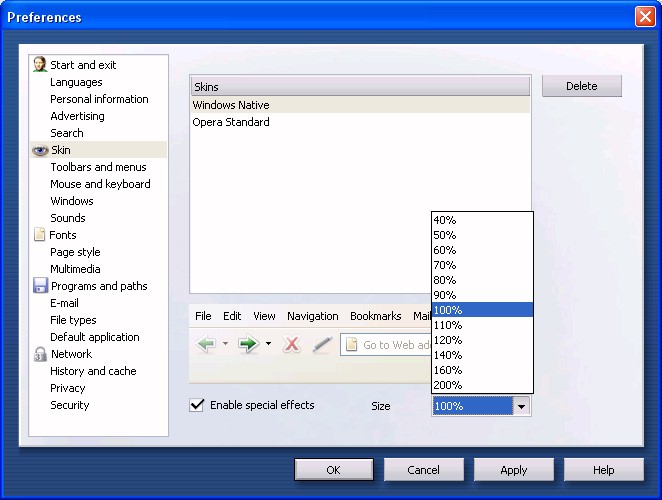Screen dimensions: 662x500
Task: Click the floppy disk Programs and paths icon
Action: pos(40,286)
